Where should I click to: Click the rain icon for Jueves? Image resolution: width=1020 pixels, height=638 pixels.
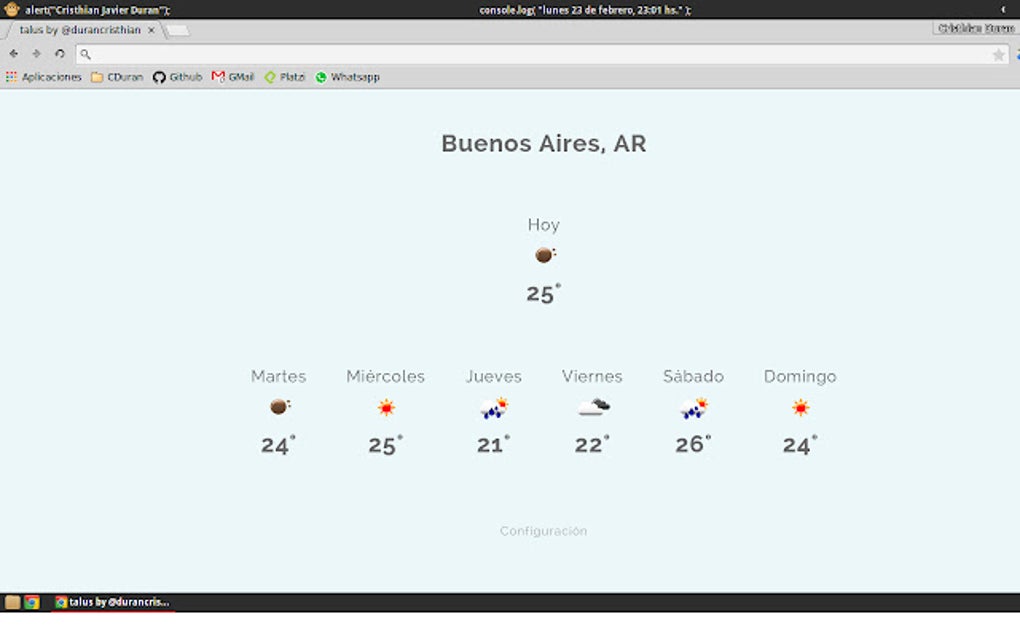click(x=493, y=407)
